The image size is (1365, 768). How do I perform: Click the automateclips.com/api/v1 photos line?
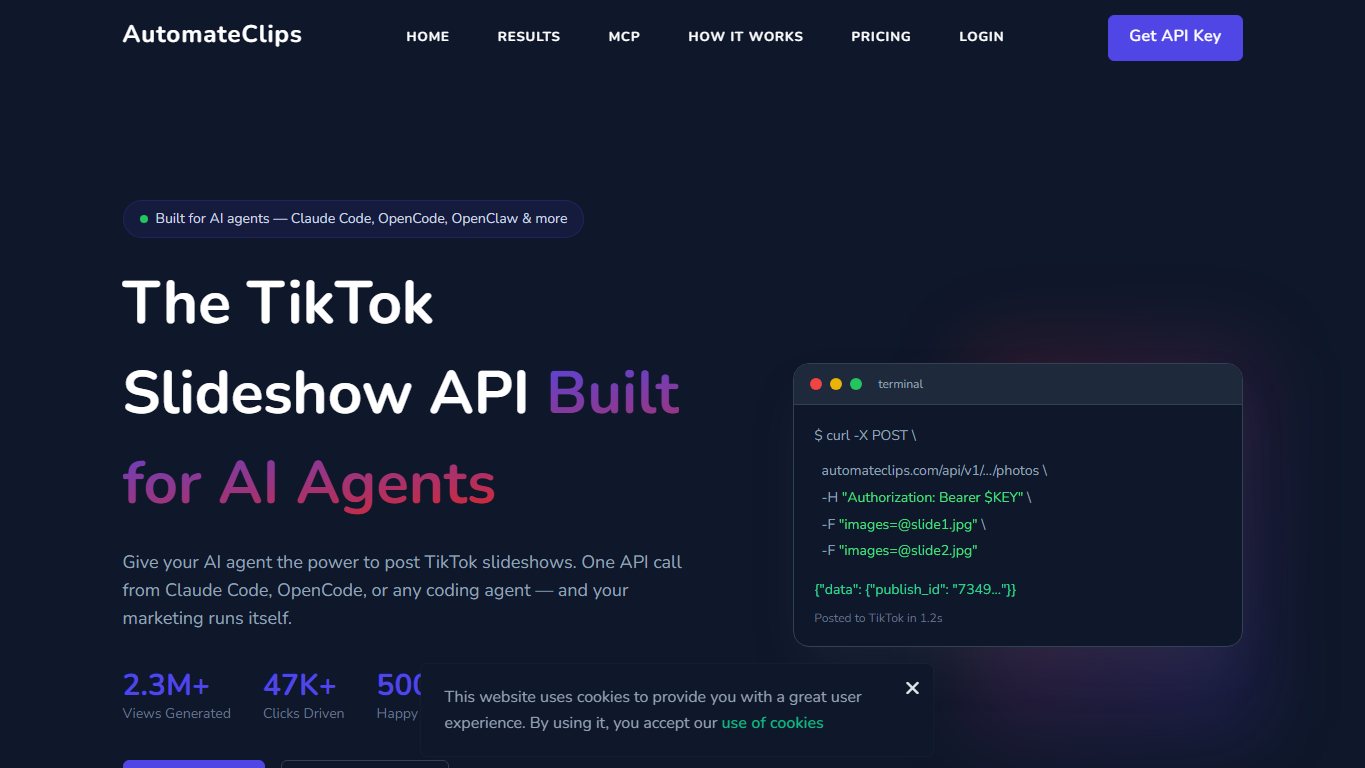click(934, 470)
